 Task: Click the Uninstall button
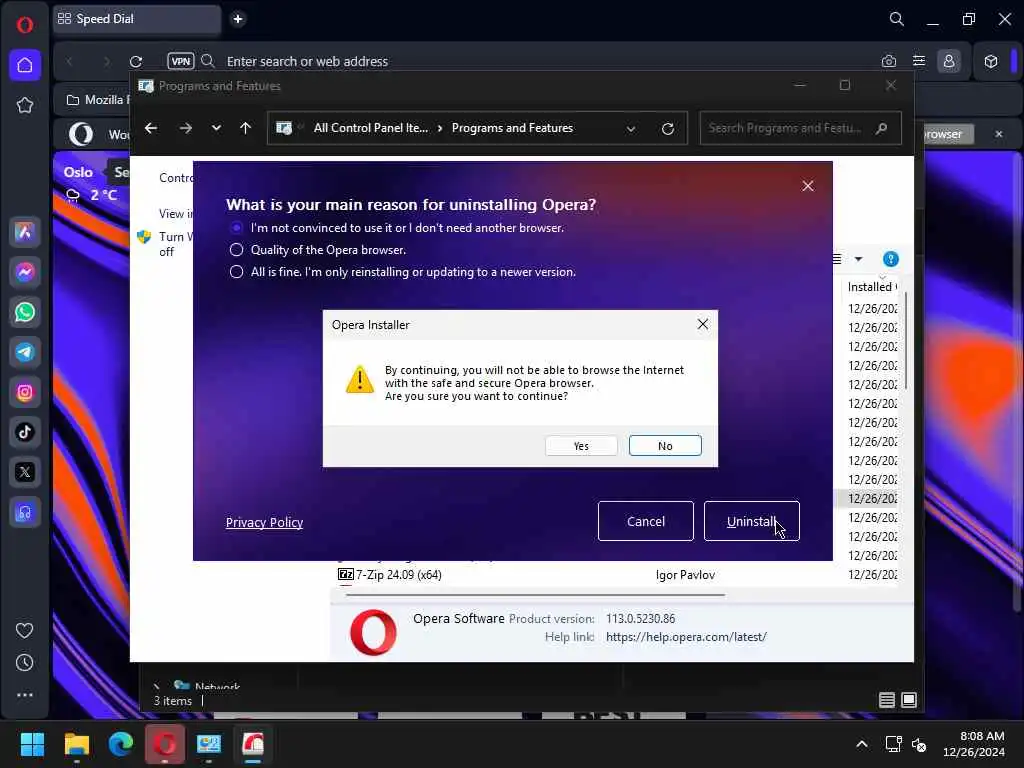click(751, 521)
